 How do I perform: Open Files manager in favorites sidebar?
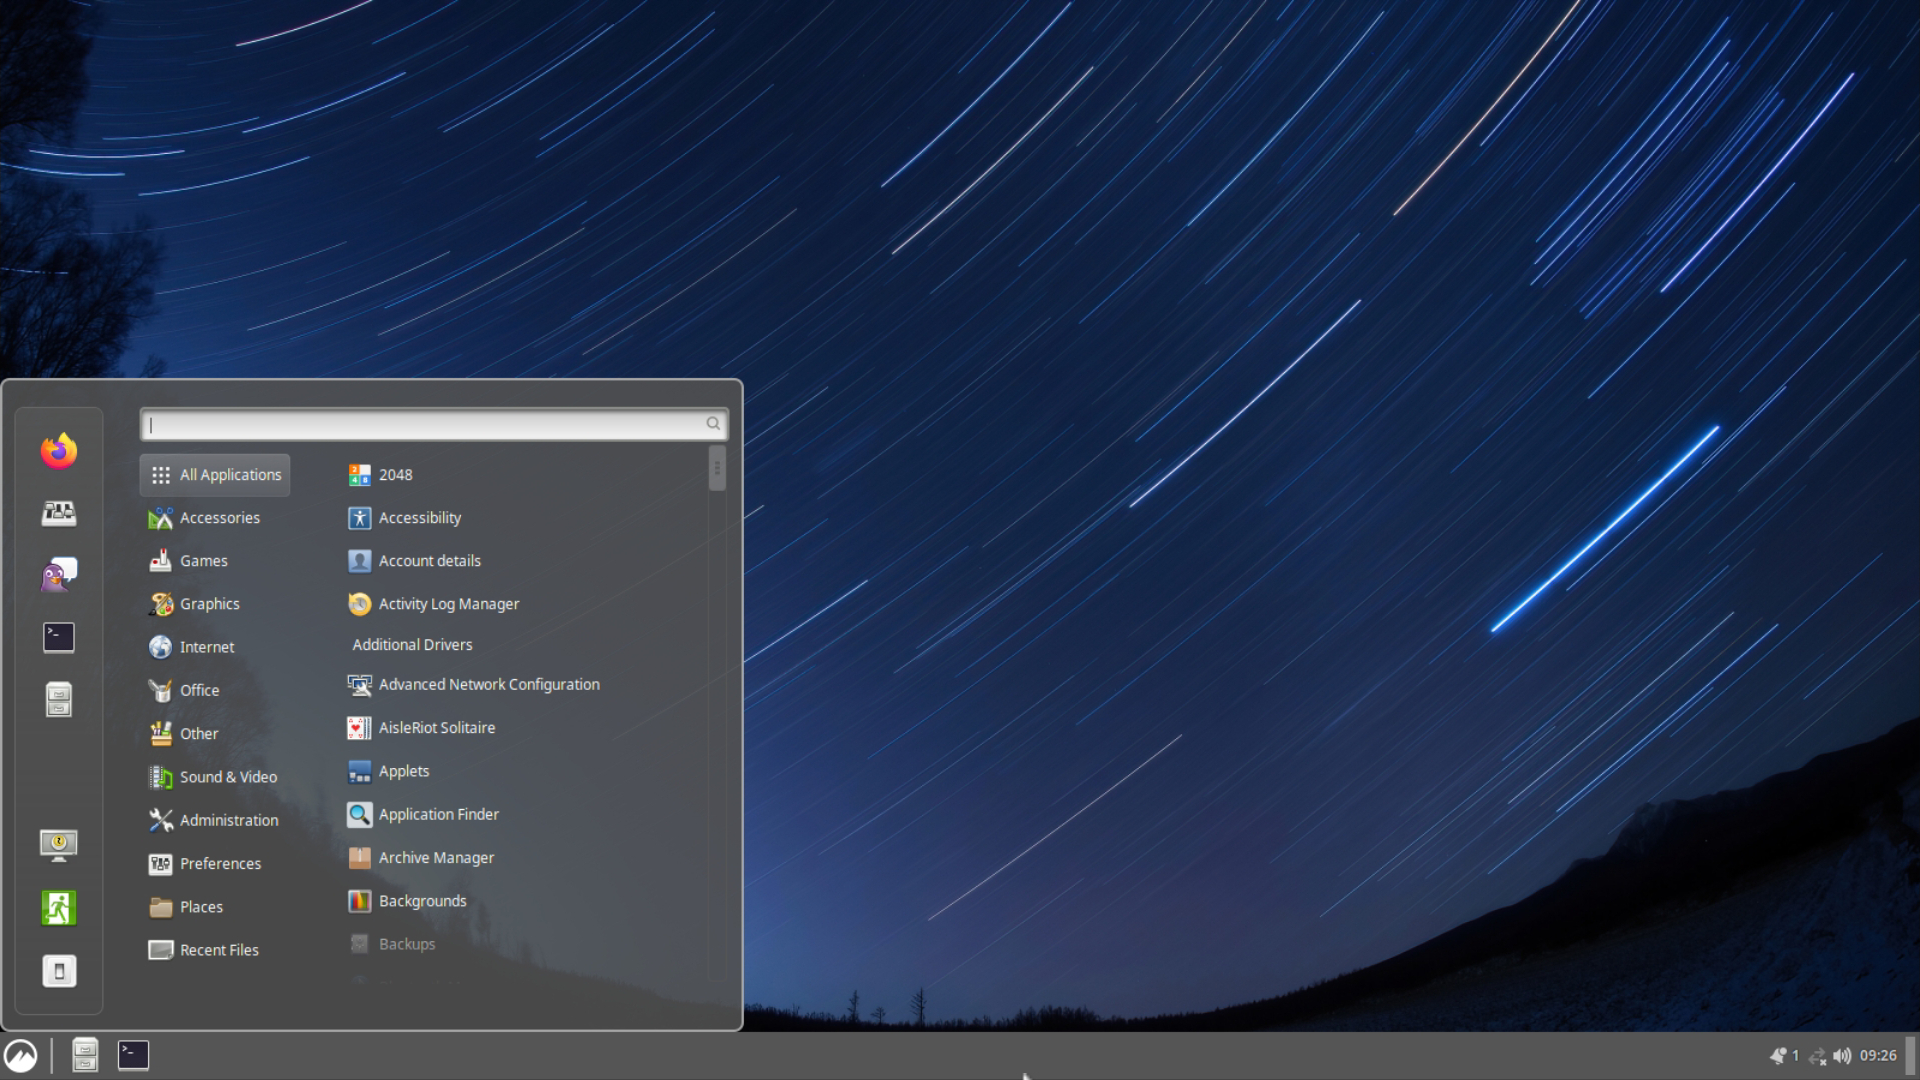pyautogui.click(x=59, y=699)
